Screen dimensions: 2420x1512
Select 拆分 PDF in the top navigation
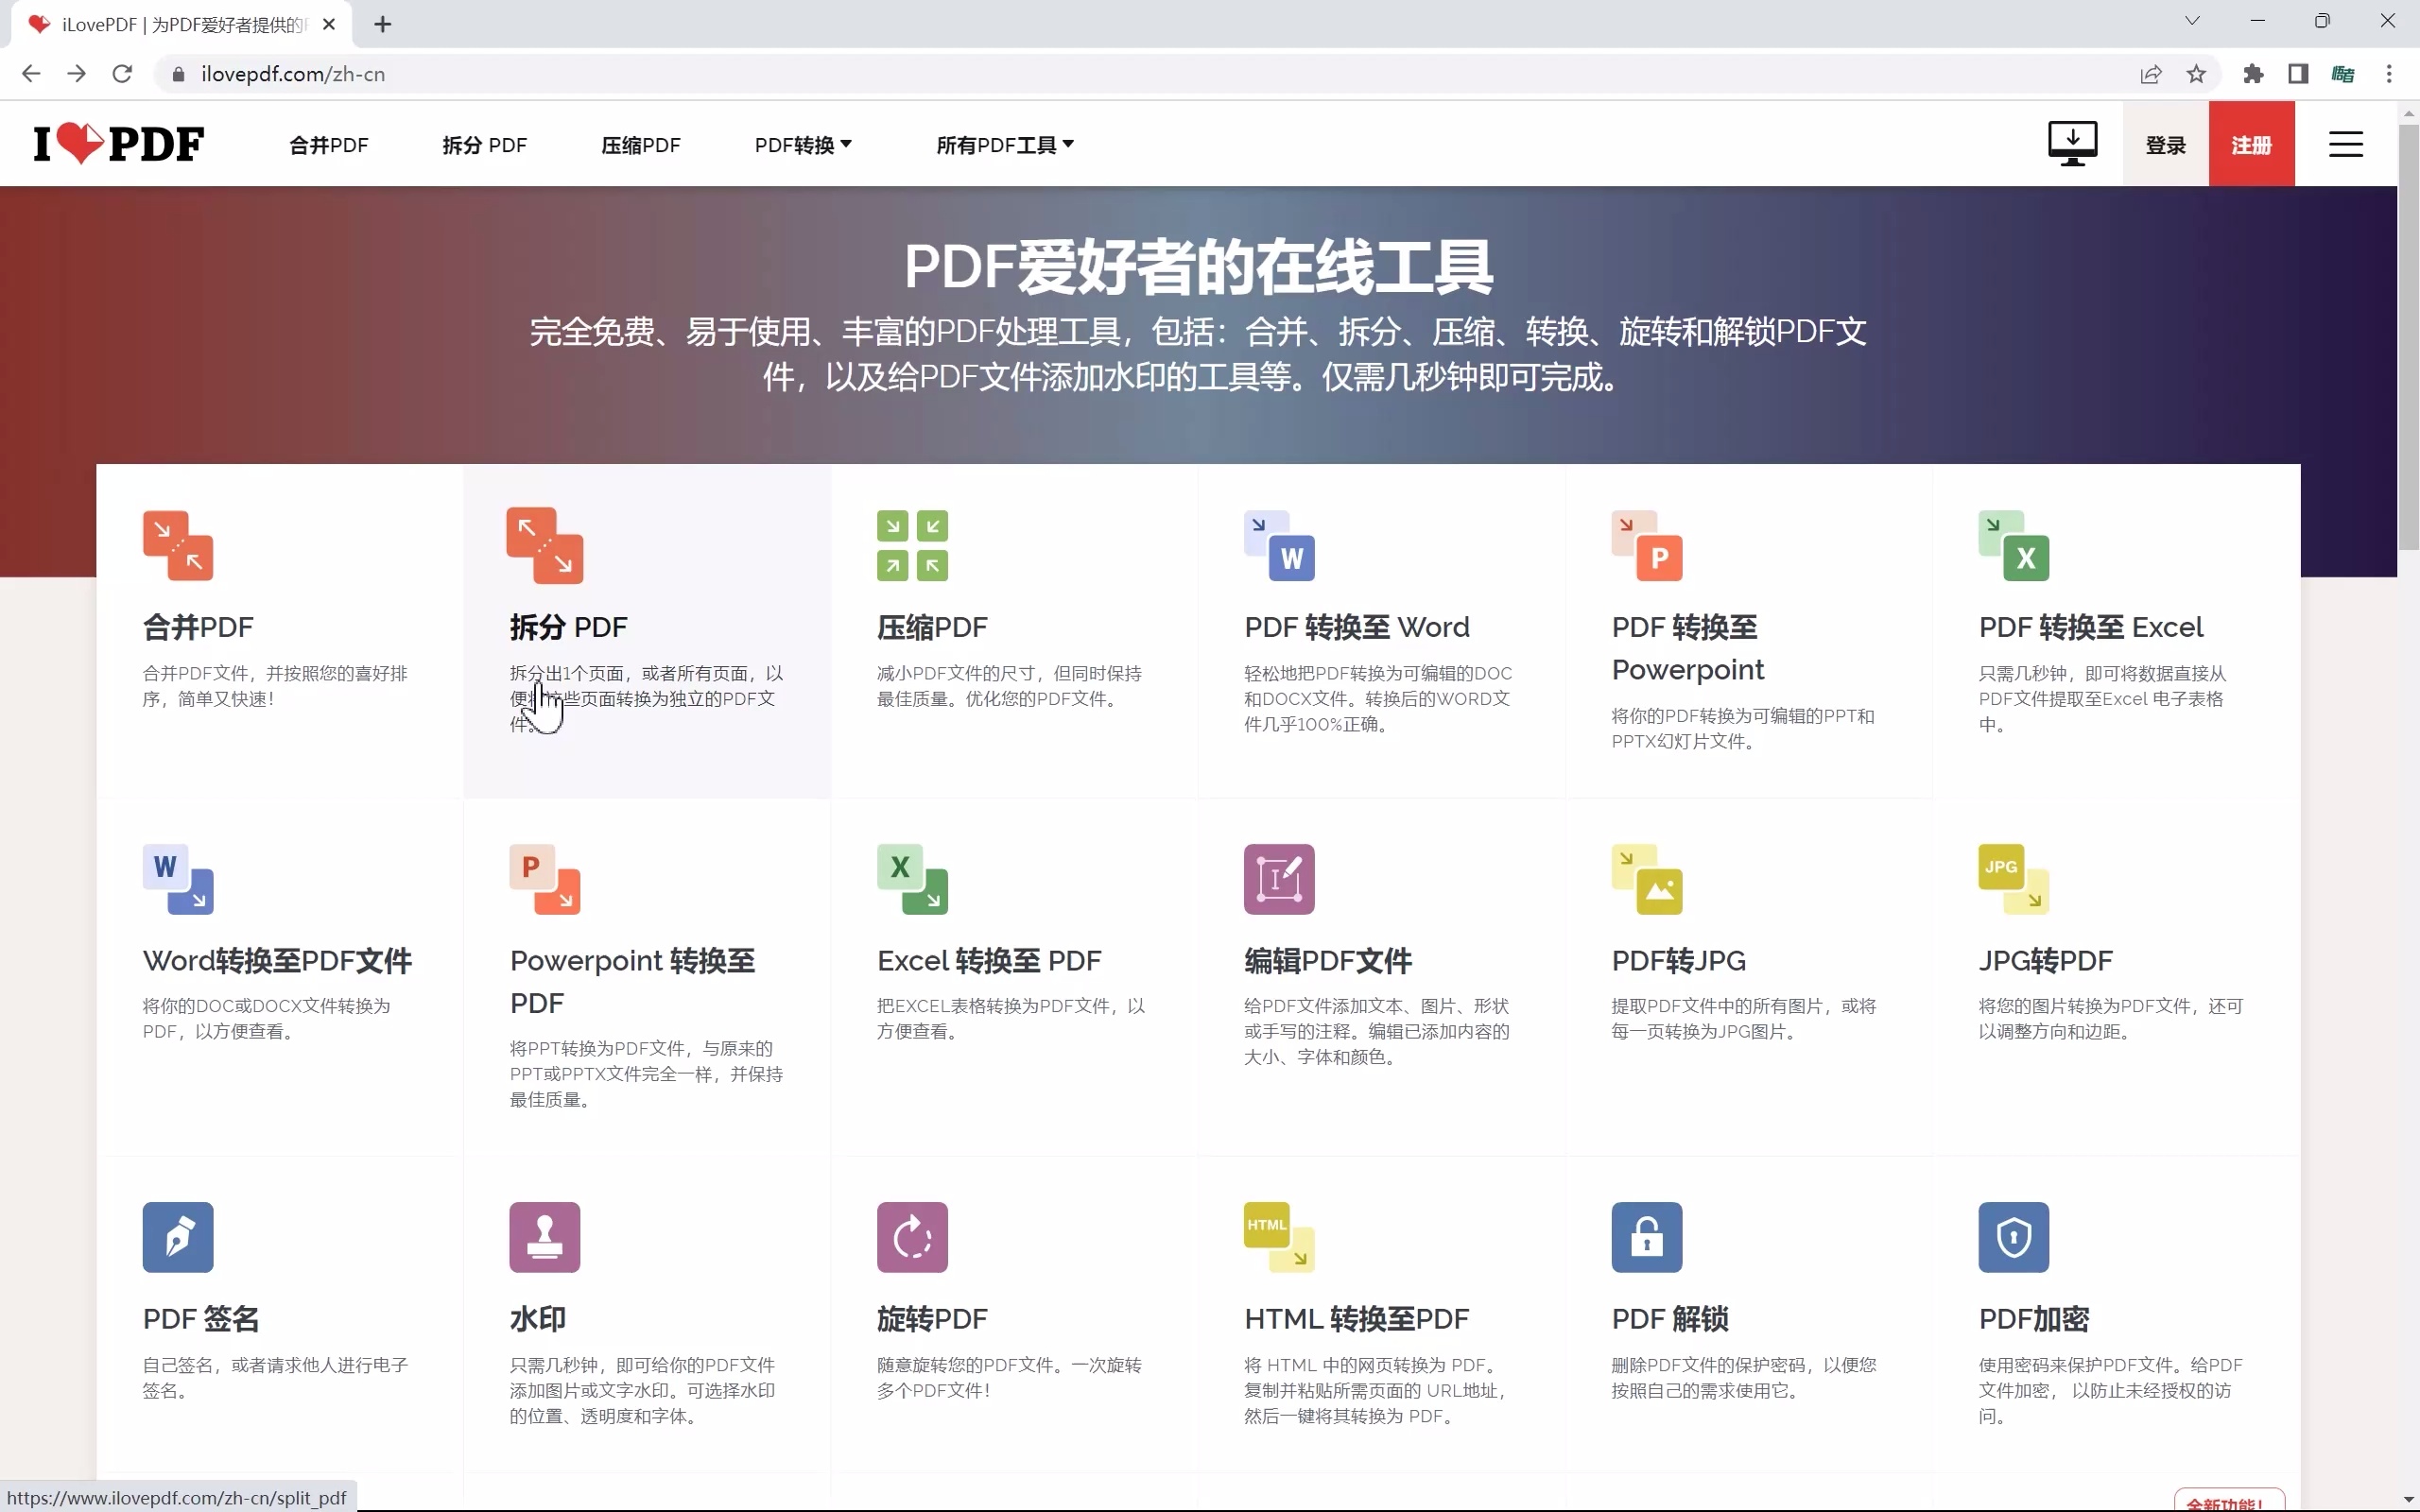[x=485, y=144]
